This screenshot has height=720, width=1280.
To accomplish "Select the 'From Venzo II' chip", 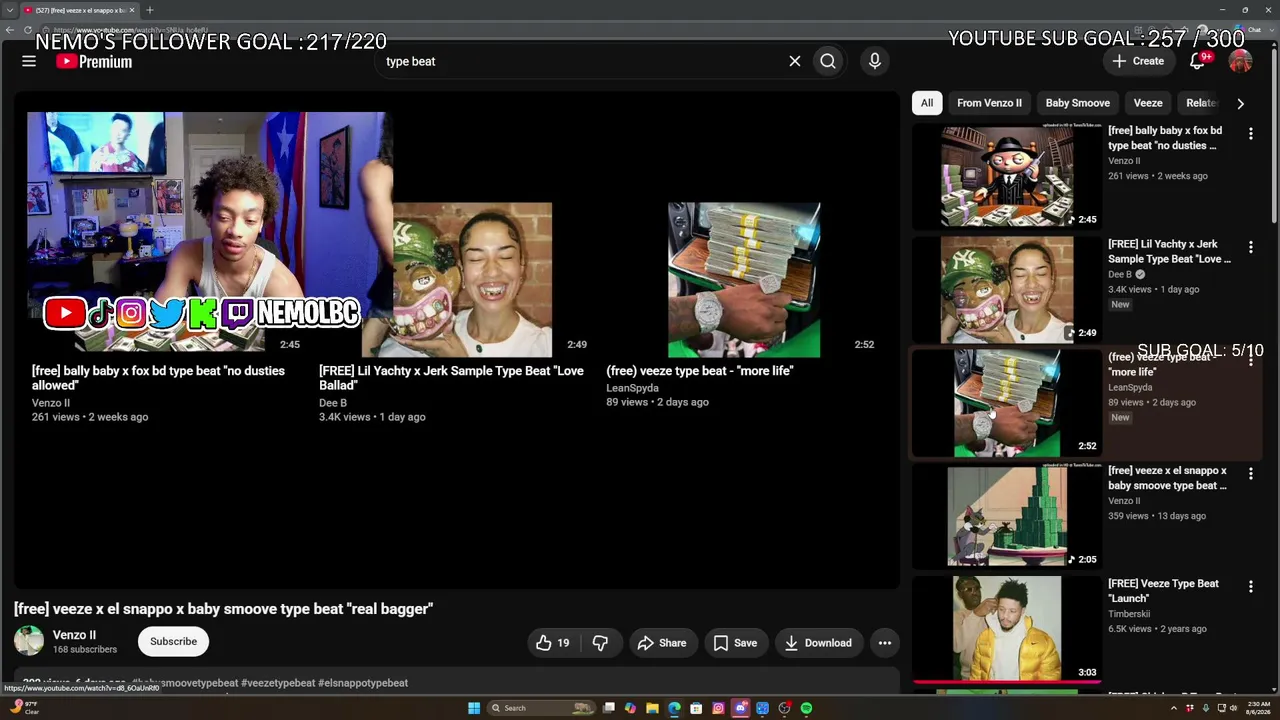I will click(x=989, y=103).
